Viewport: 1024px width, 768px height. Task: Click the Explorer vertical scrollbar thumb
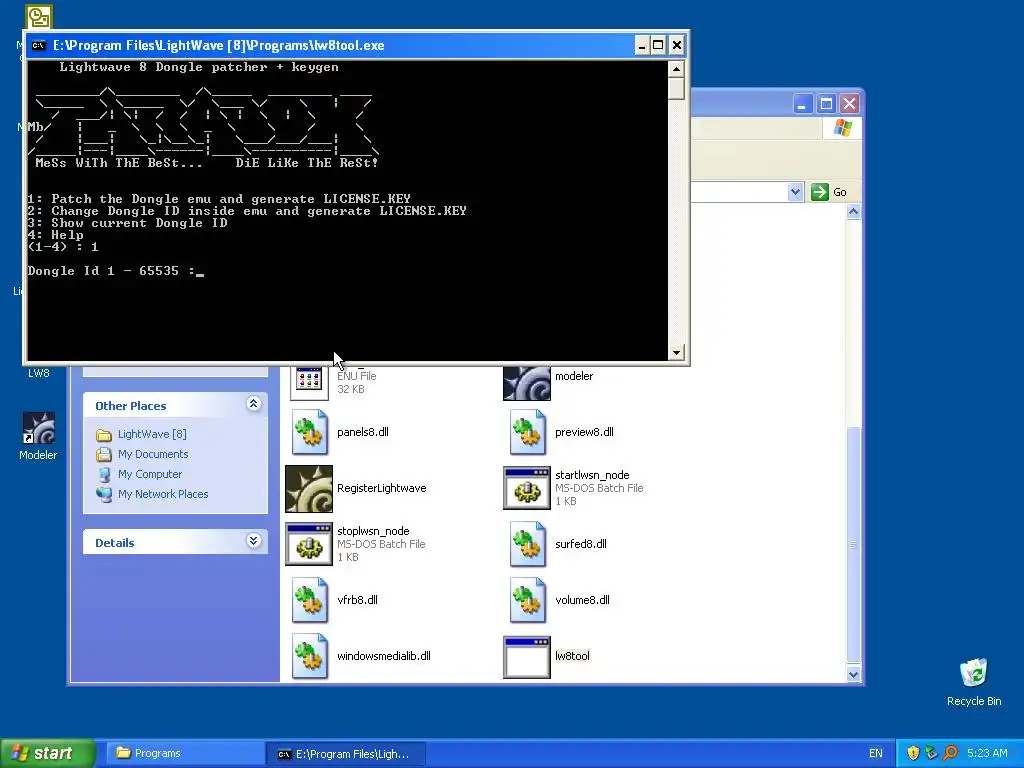coord(853,545)
